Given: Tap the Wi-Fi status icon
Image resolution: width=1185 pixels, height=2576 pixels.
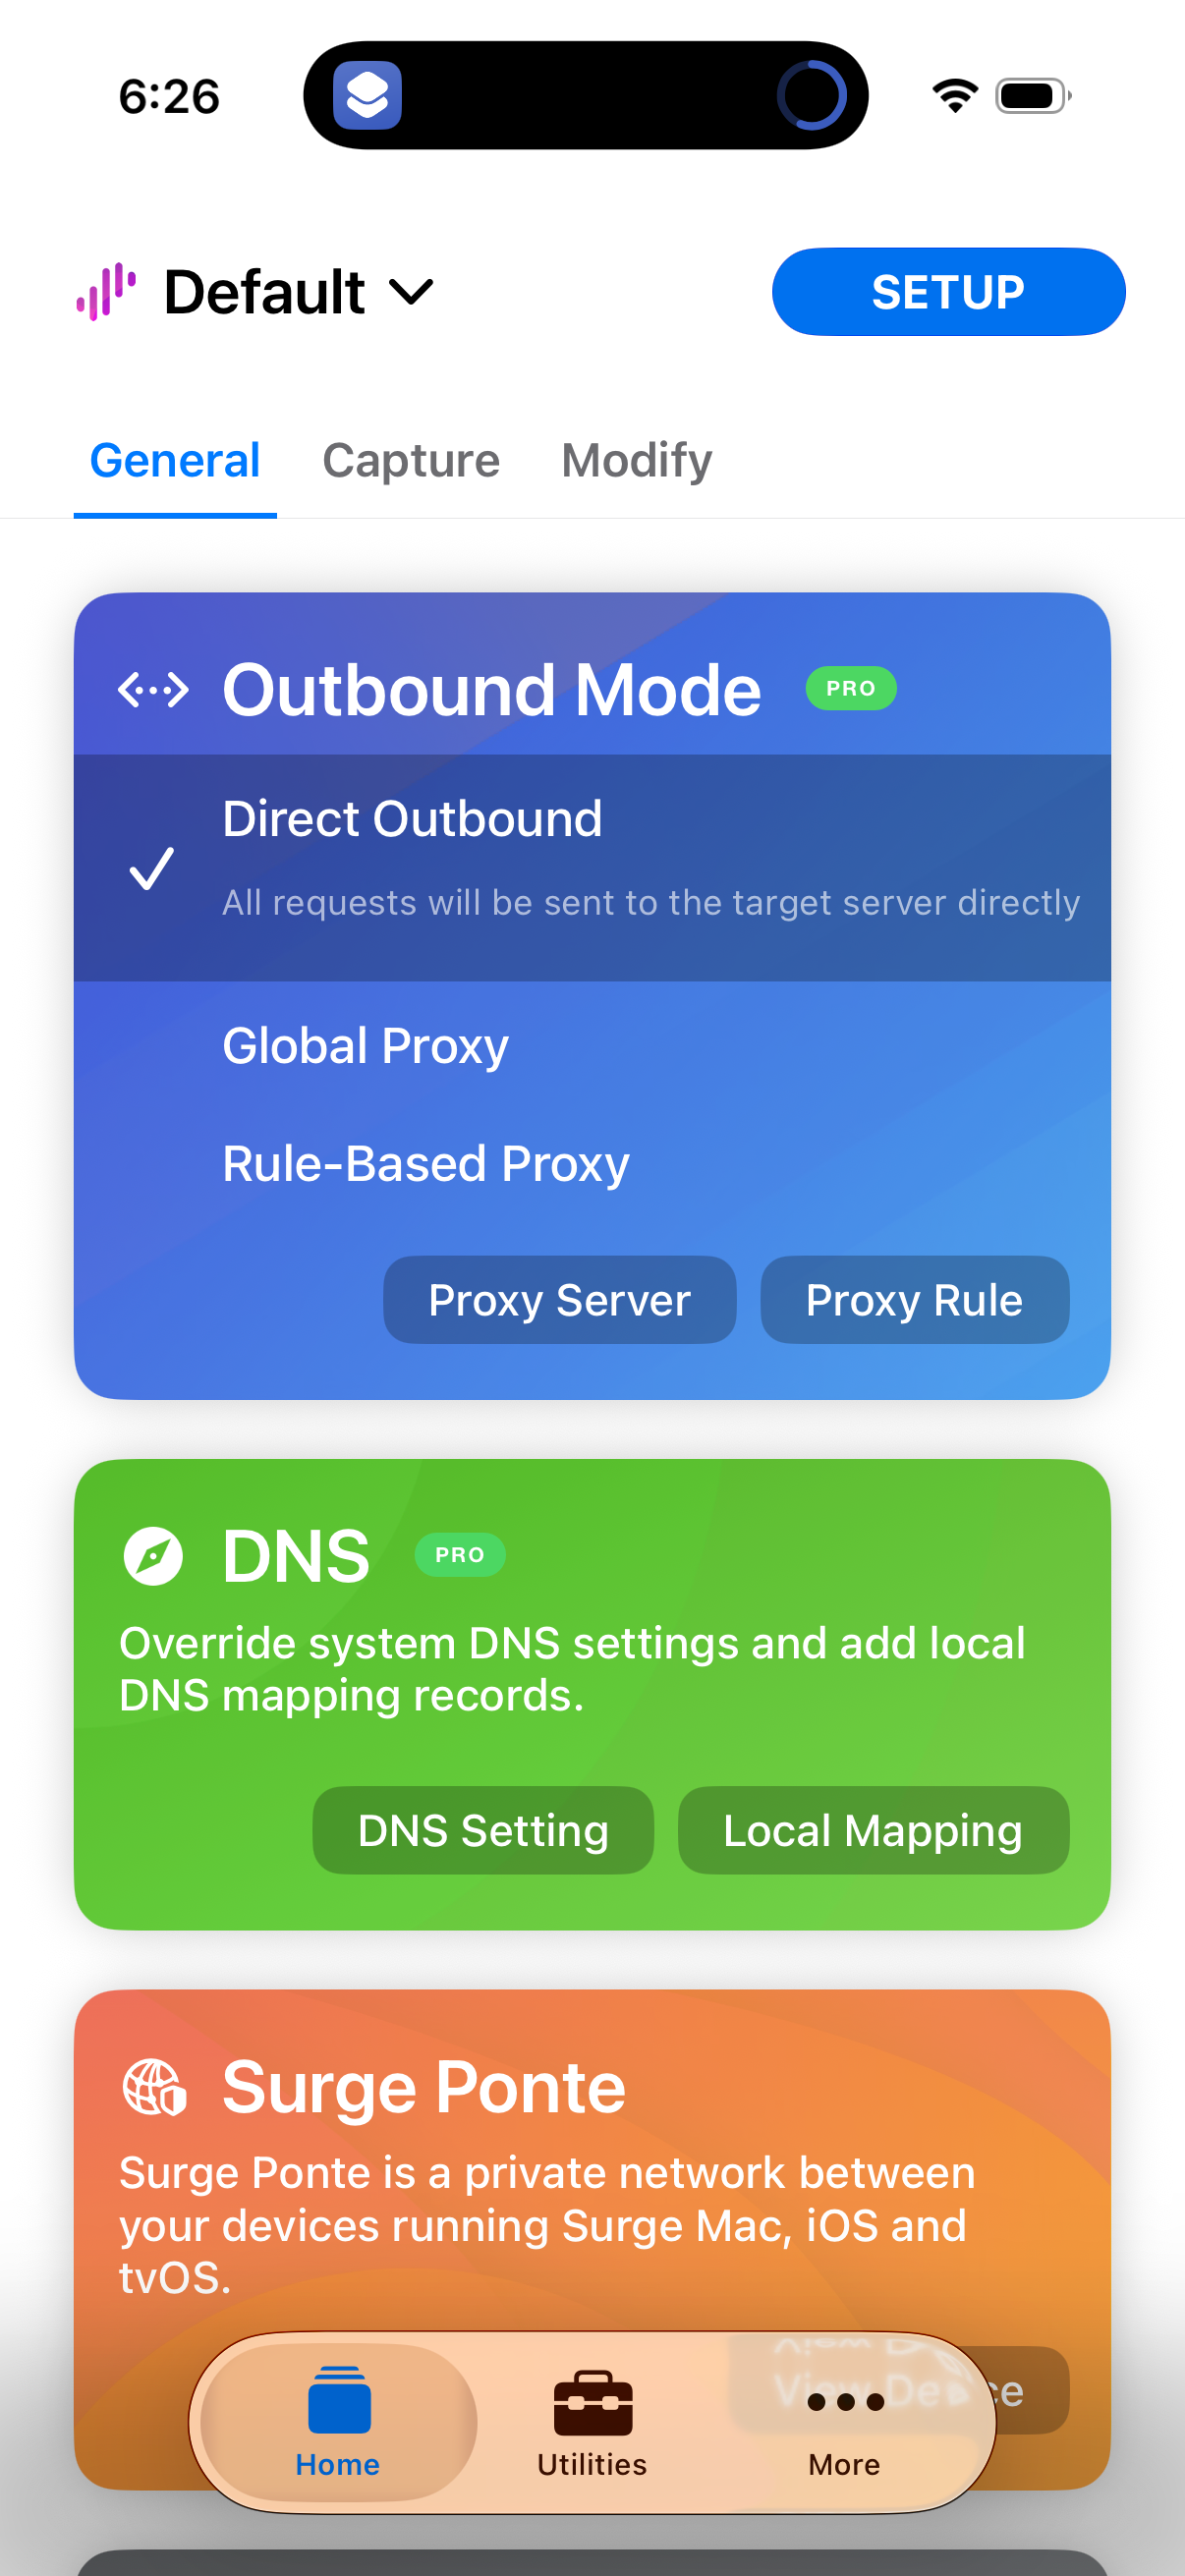Looking at the screenshot, I should tap(955, 96).
